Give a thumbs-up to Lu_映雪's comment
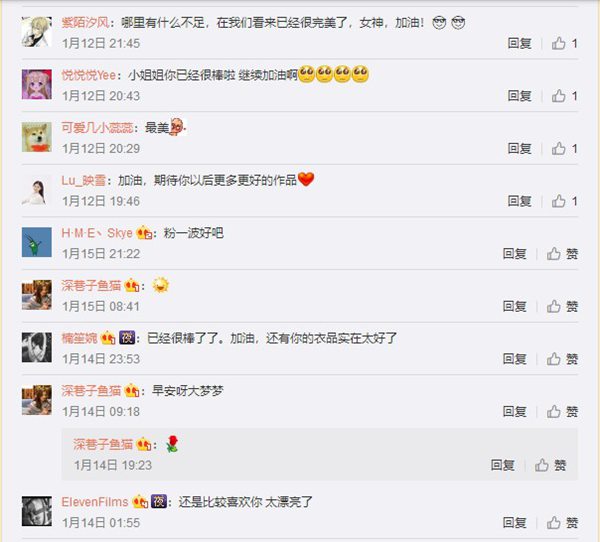This screenshot has height=542, width=600. [564, 201]
